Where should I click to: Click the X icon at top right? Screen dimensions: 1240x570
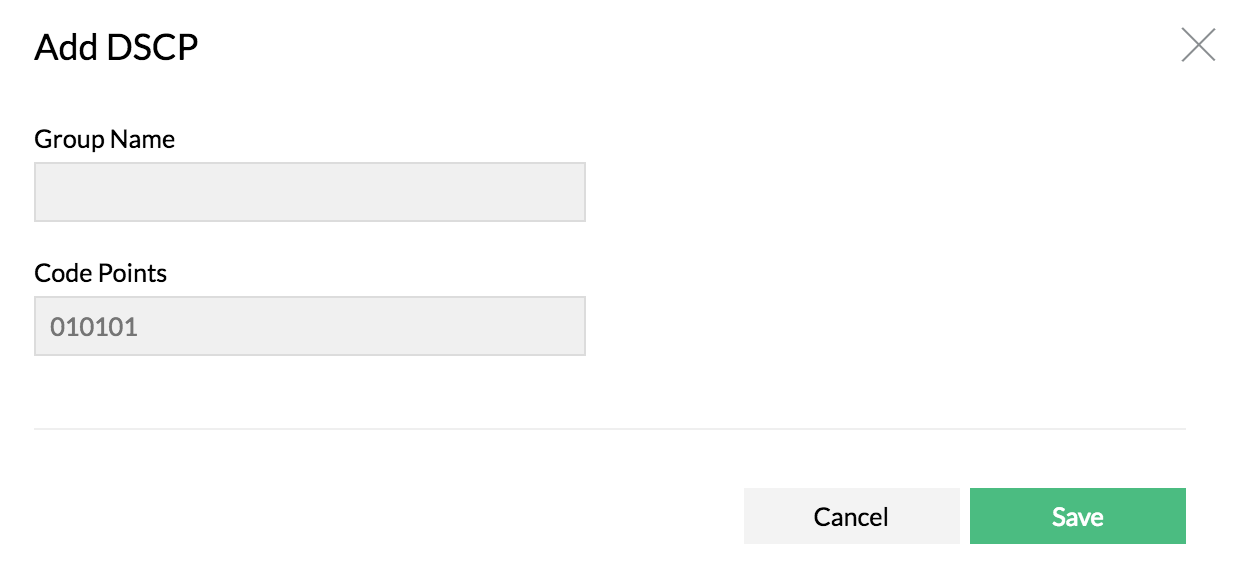[1198, 45]
